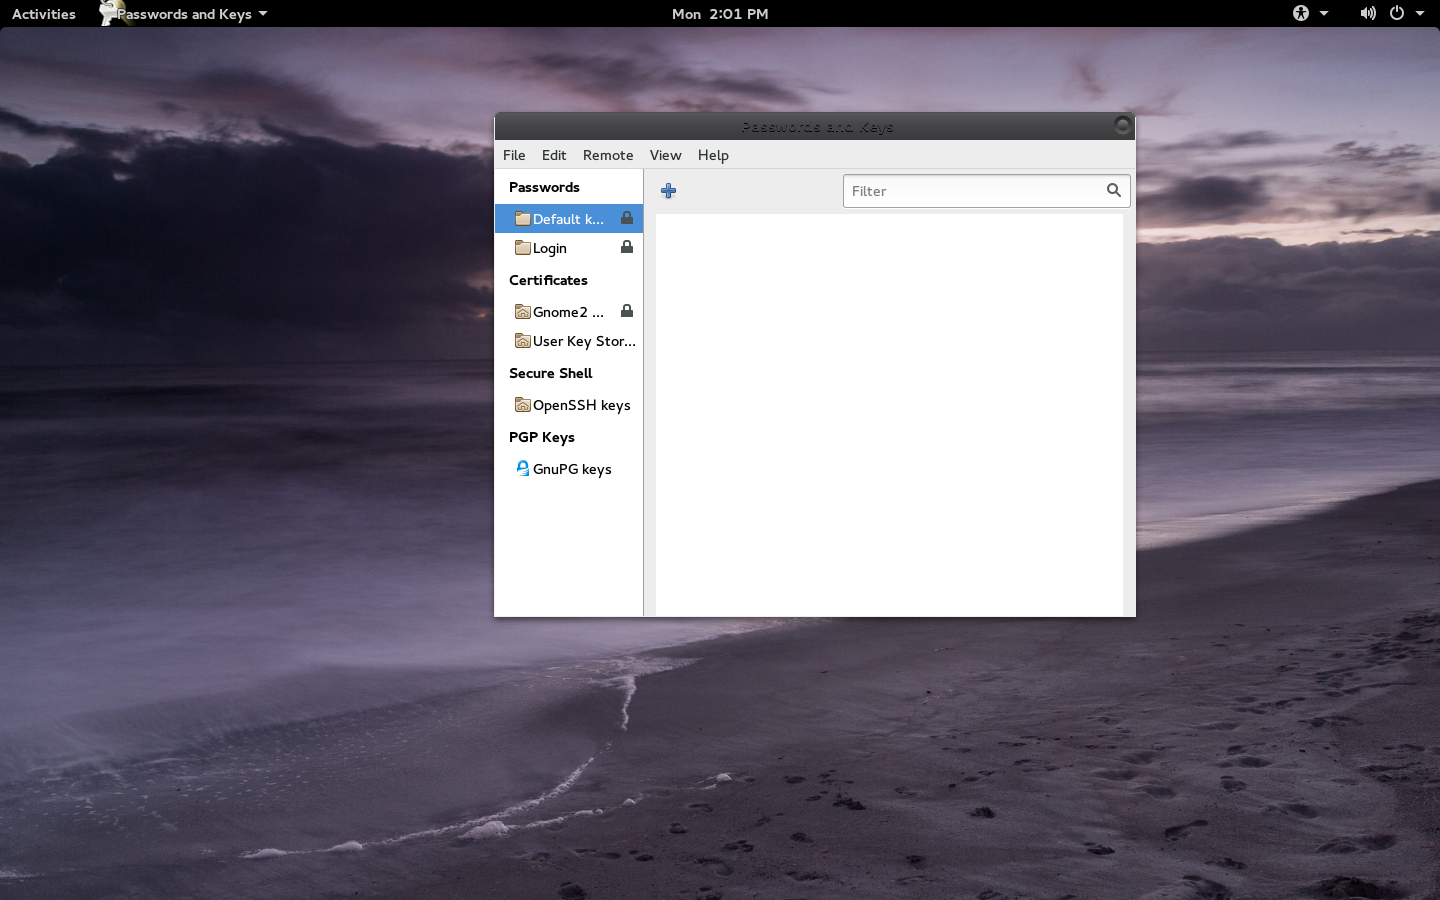Open Passwords and Keys app menu in top bar
Image resolution: width=1440 pixels, height=900 pixels.
(183, 13)
